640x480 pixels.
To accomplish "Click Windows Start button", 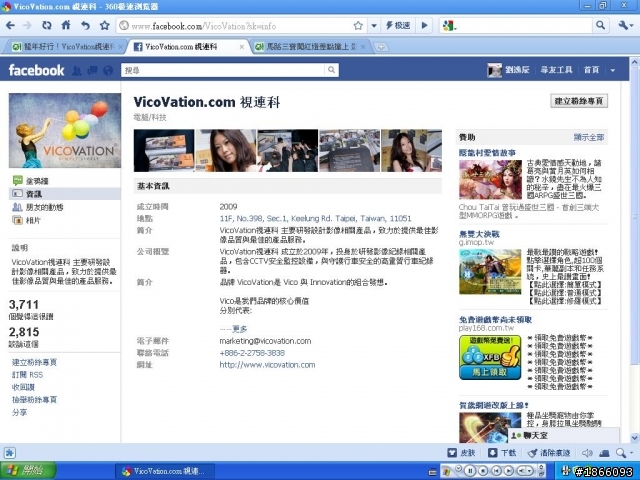I will (28, 471).
